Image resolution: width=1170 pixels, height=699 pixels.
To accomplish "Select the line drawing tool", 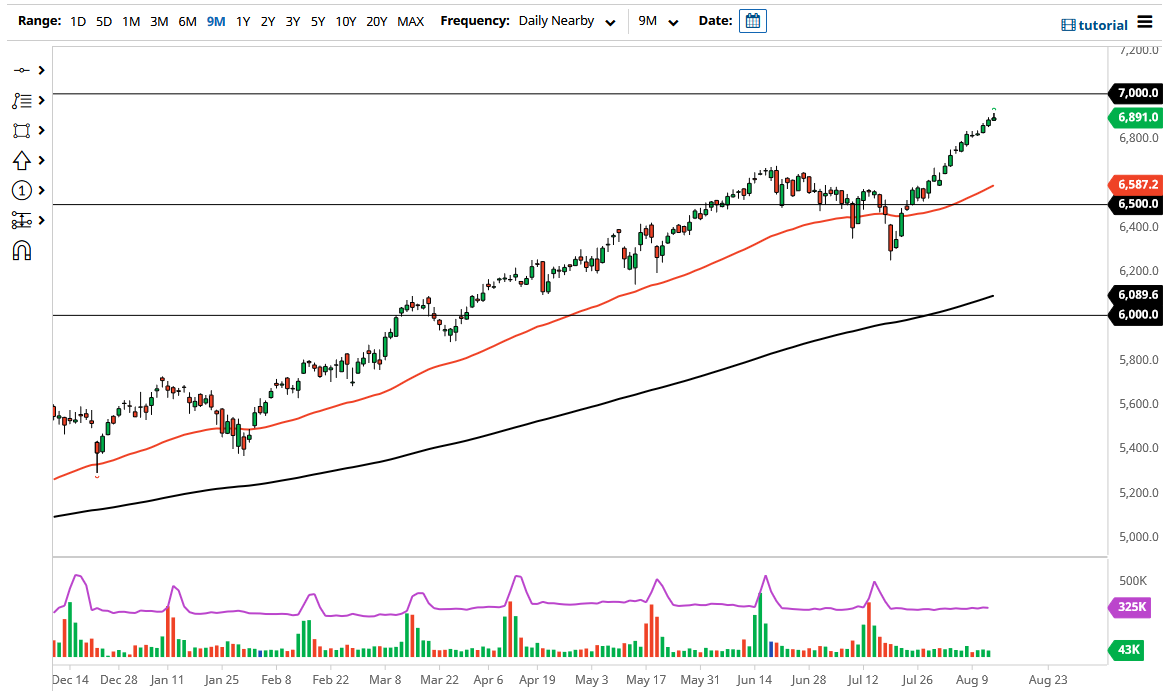I will (x=22, y=70).
